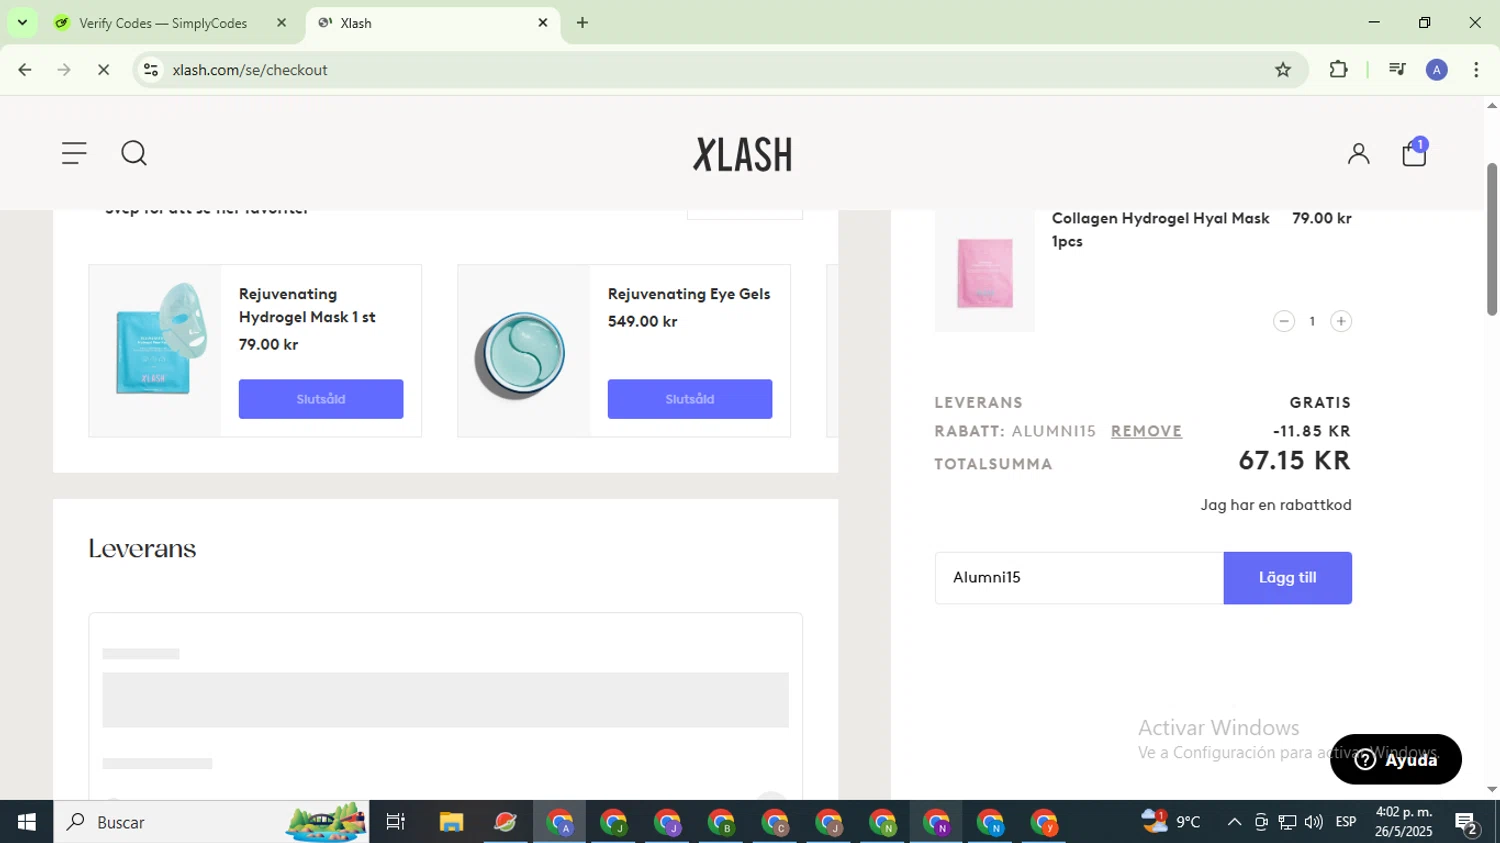Select the -11.85 KR discount amount
Viewport: 1500px width, 843px height.
pyautogui.click(x=1311, y=431)
